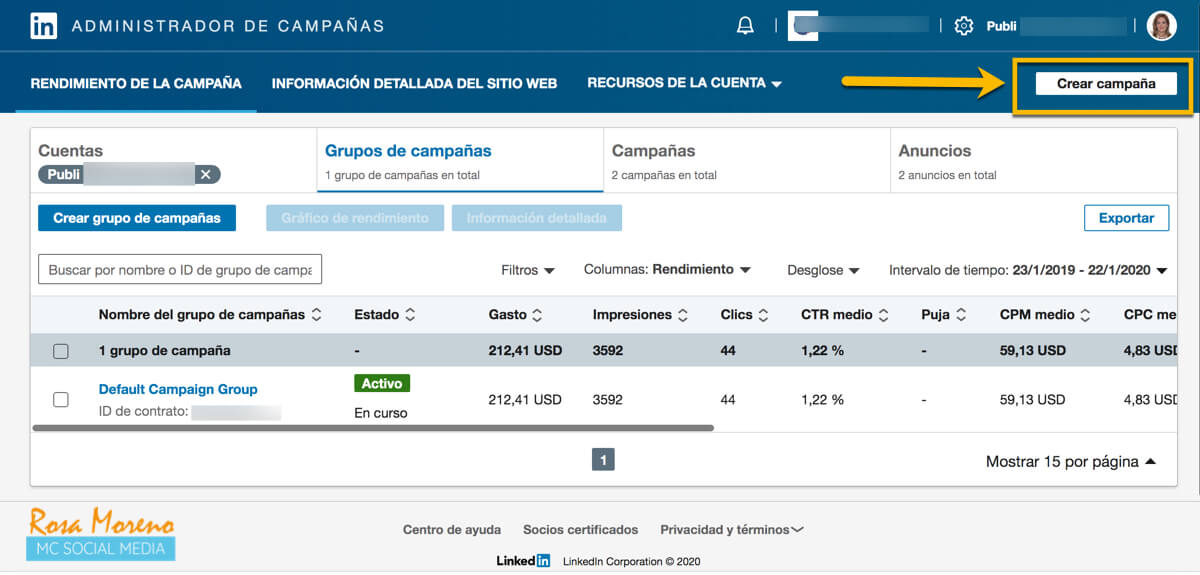
Task: Expand Privacidad y términos menu
Action: click(732, 530)
